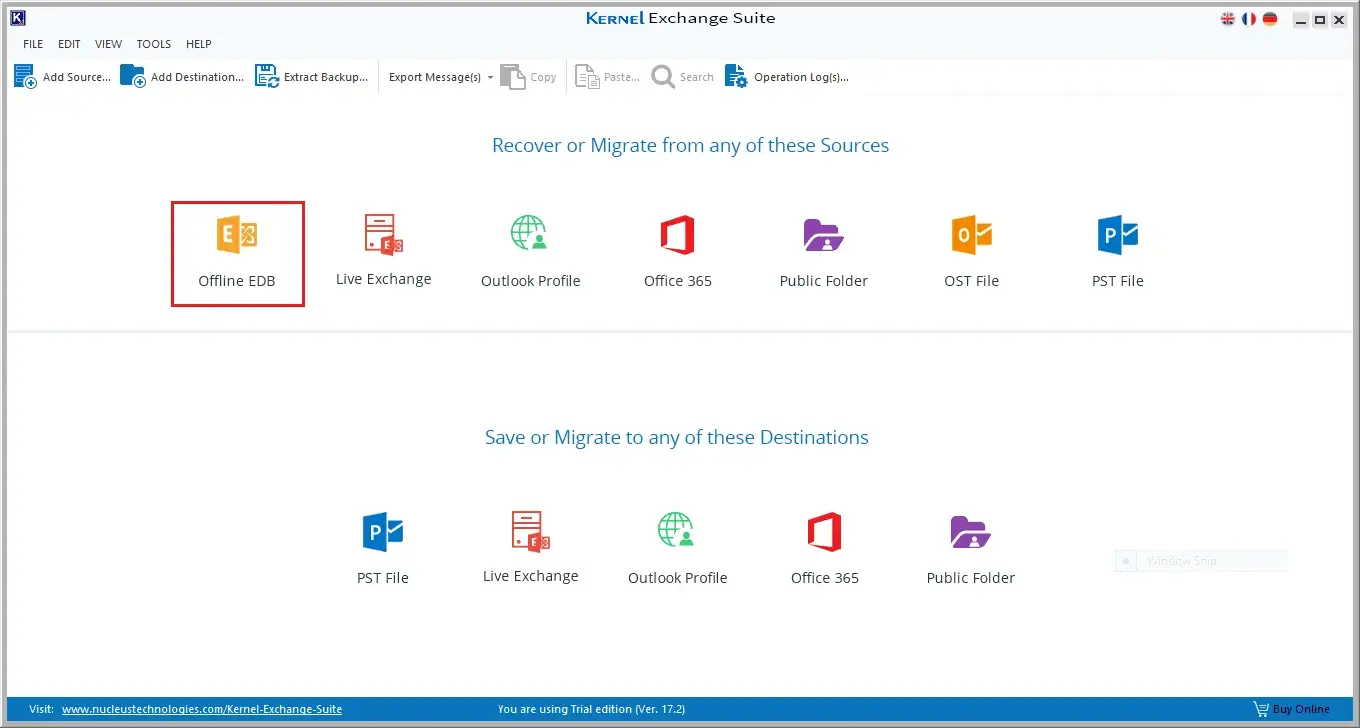Choose Public Folder as destination

point(970,549)
